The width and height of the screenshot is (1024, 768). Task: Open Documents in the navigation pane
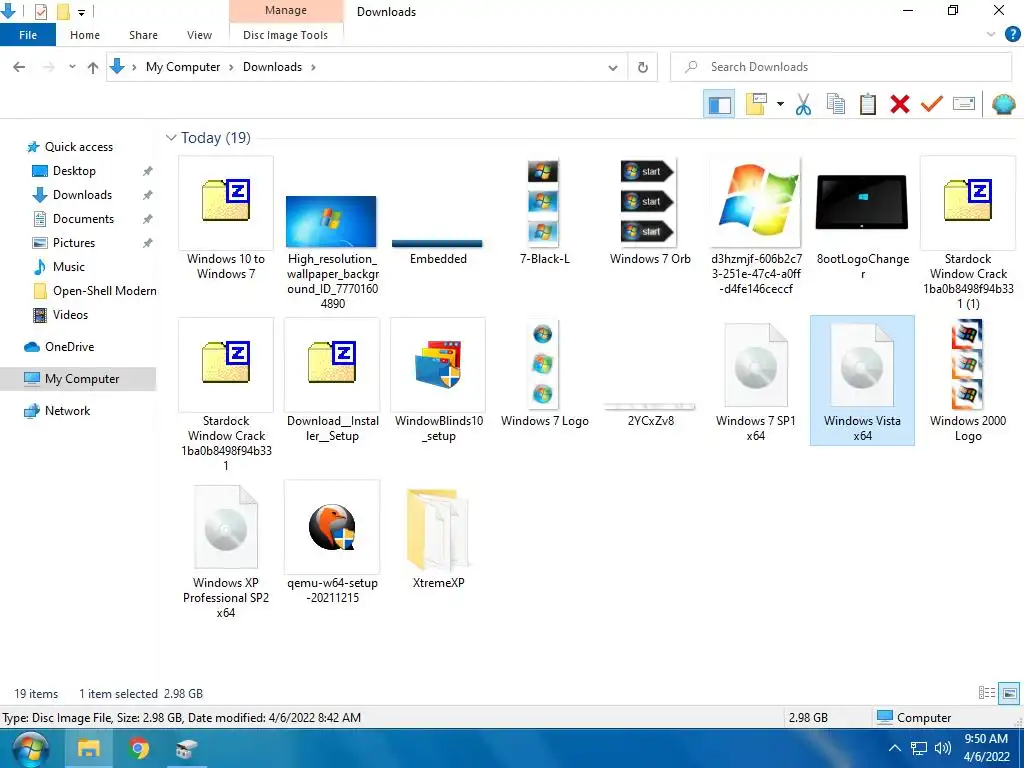[83, 219]
